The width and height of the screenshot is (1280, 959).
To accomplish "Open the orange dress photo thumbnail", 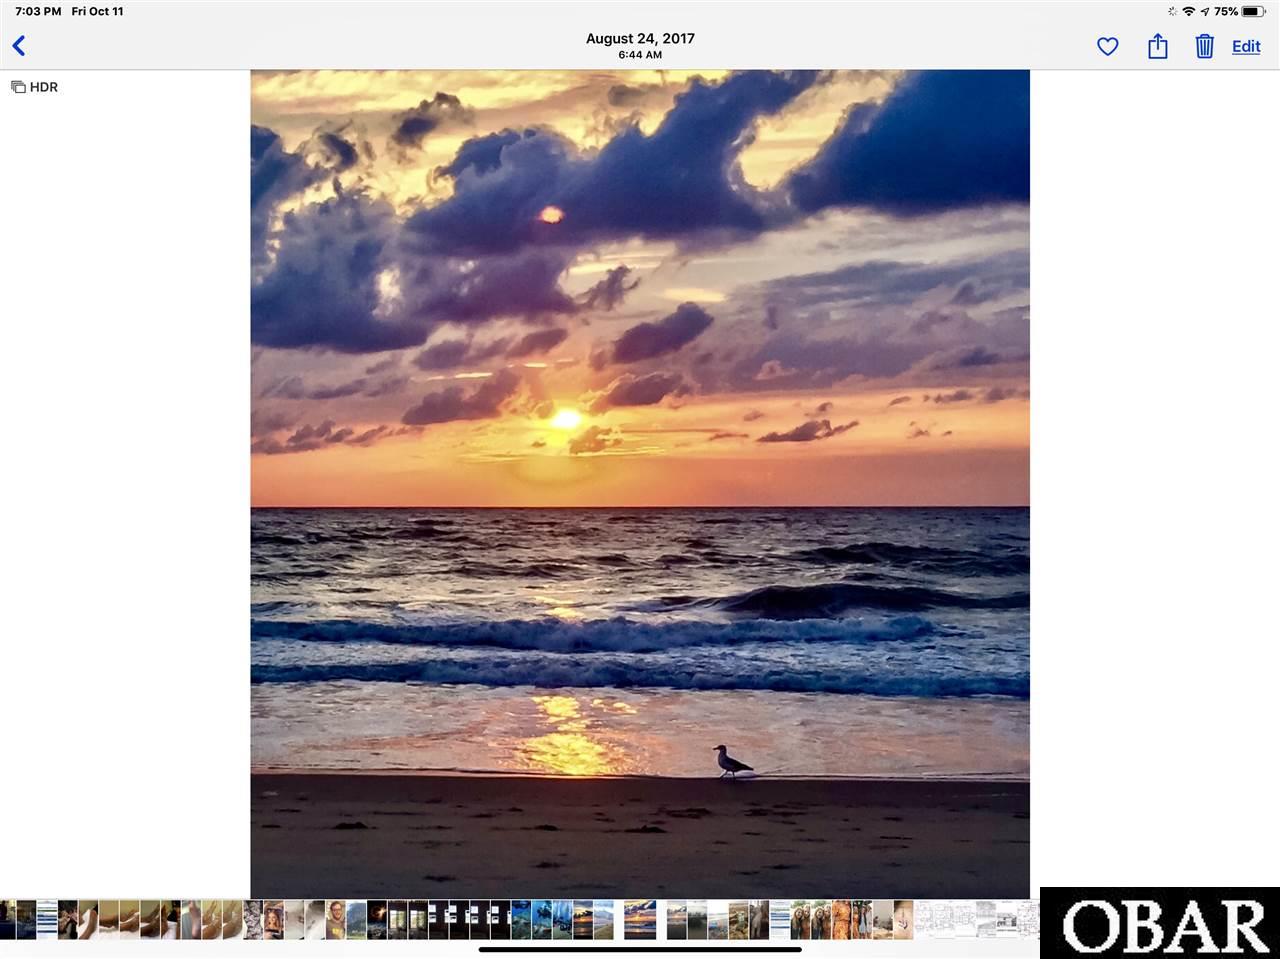I will click(x=841, y=920).
